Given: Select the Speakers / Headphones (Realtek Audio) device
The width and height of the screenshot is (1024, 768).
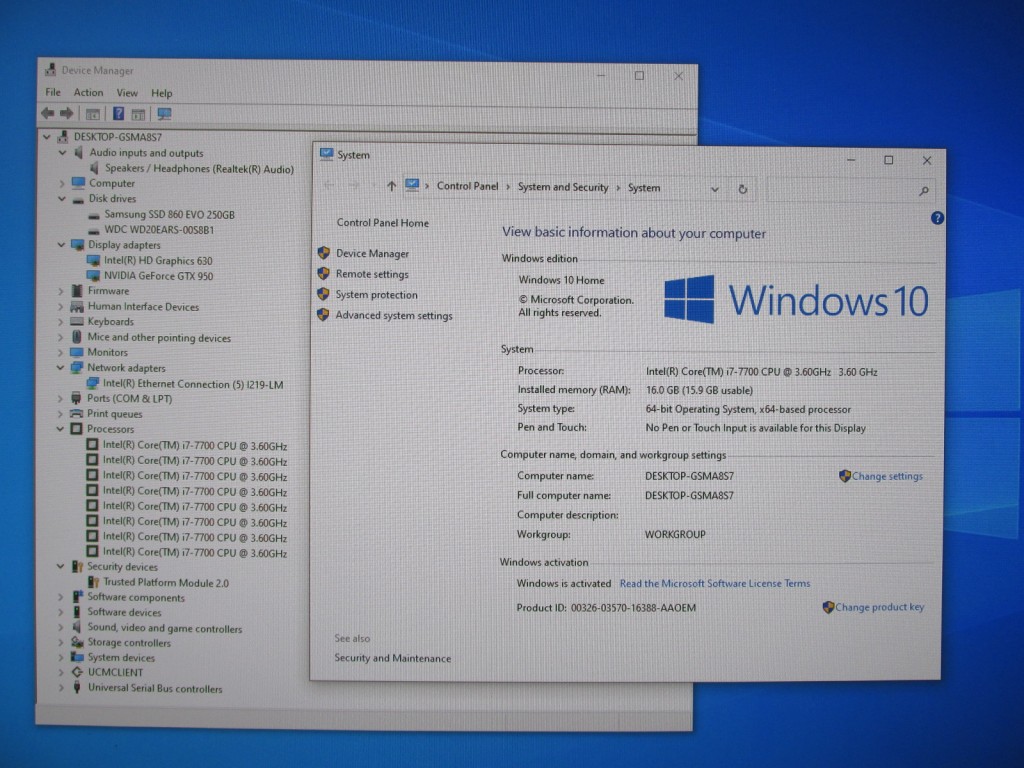Looking at the screenshot, I should click(199, 169).
